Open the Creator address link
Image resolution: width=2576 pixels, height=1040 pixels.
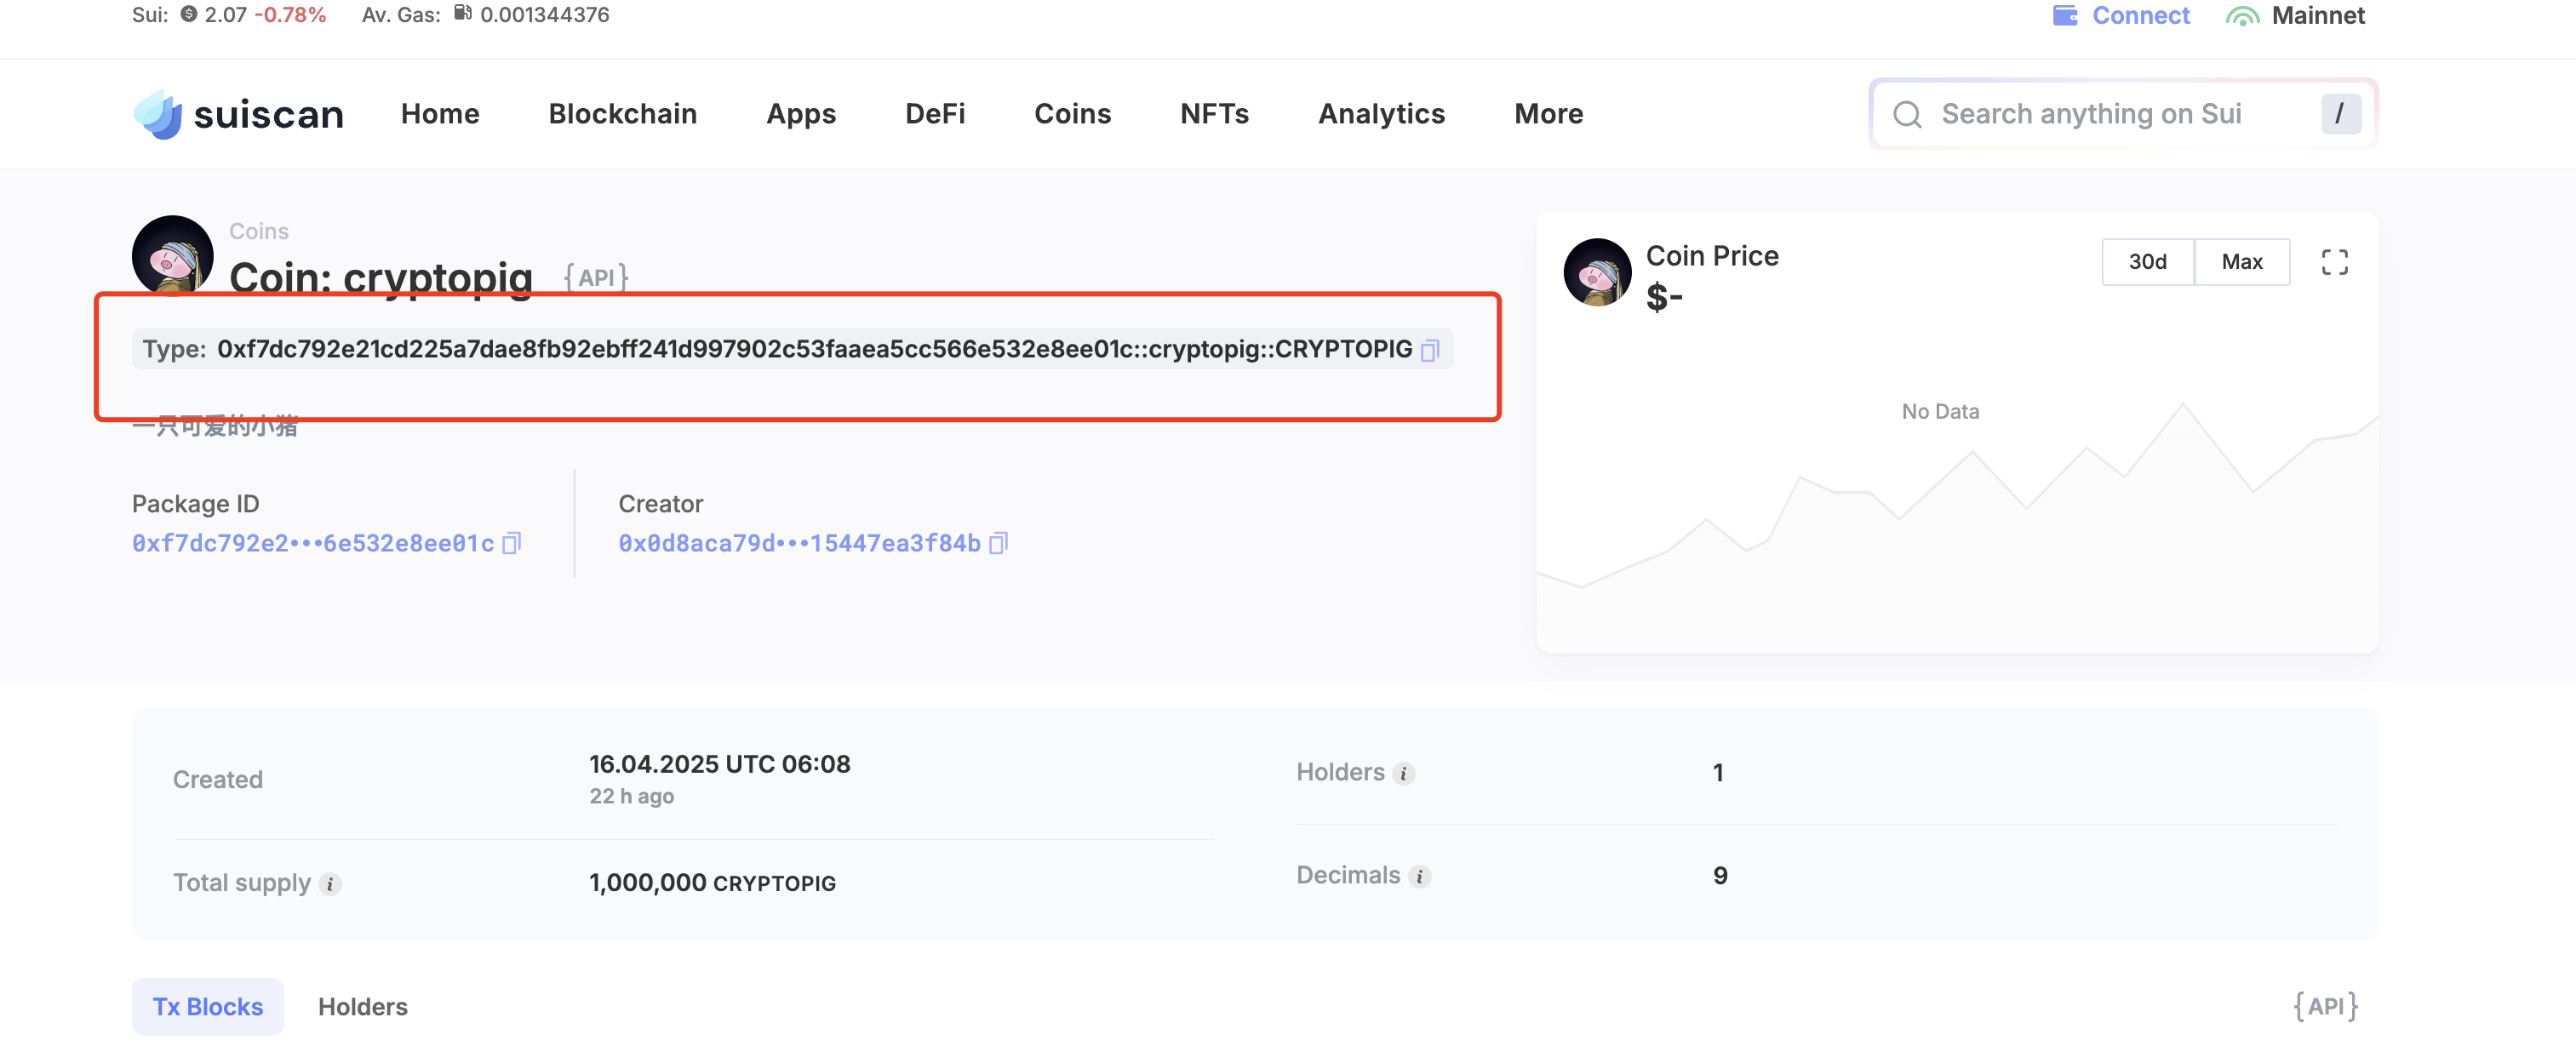tap(799, 543)
